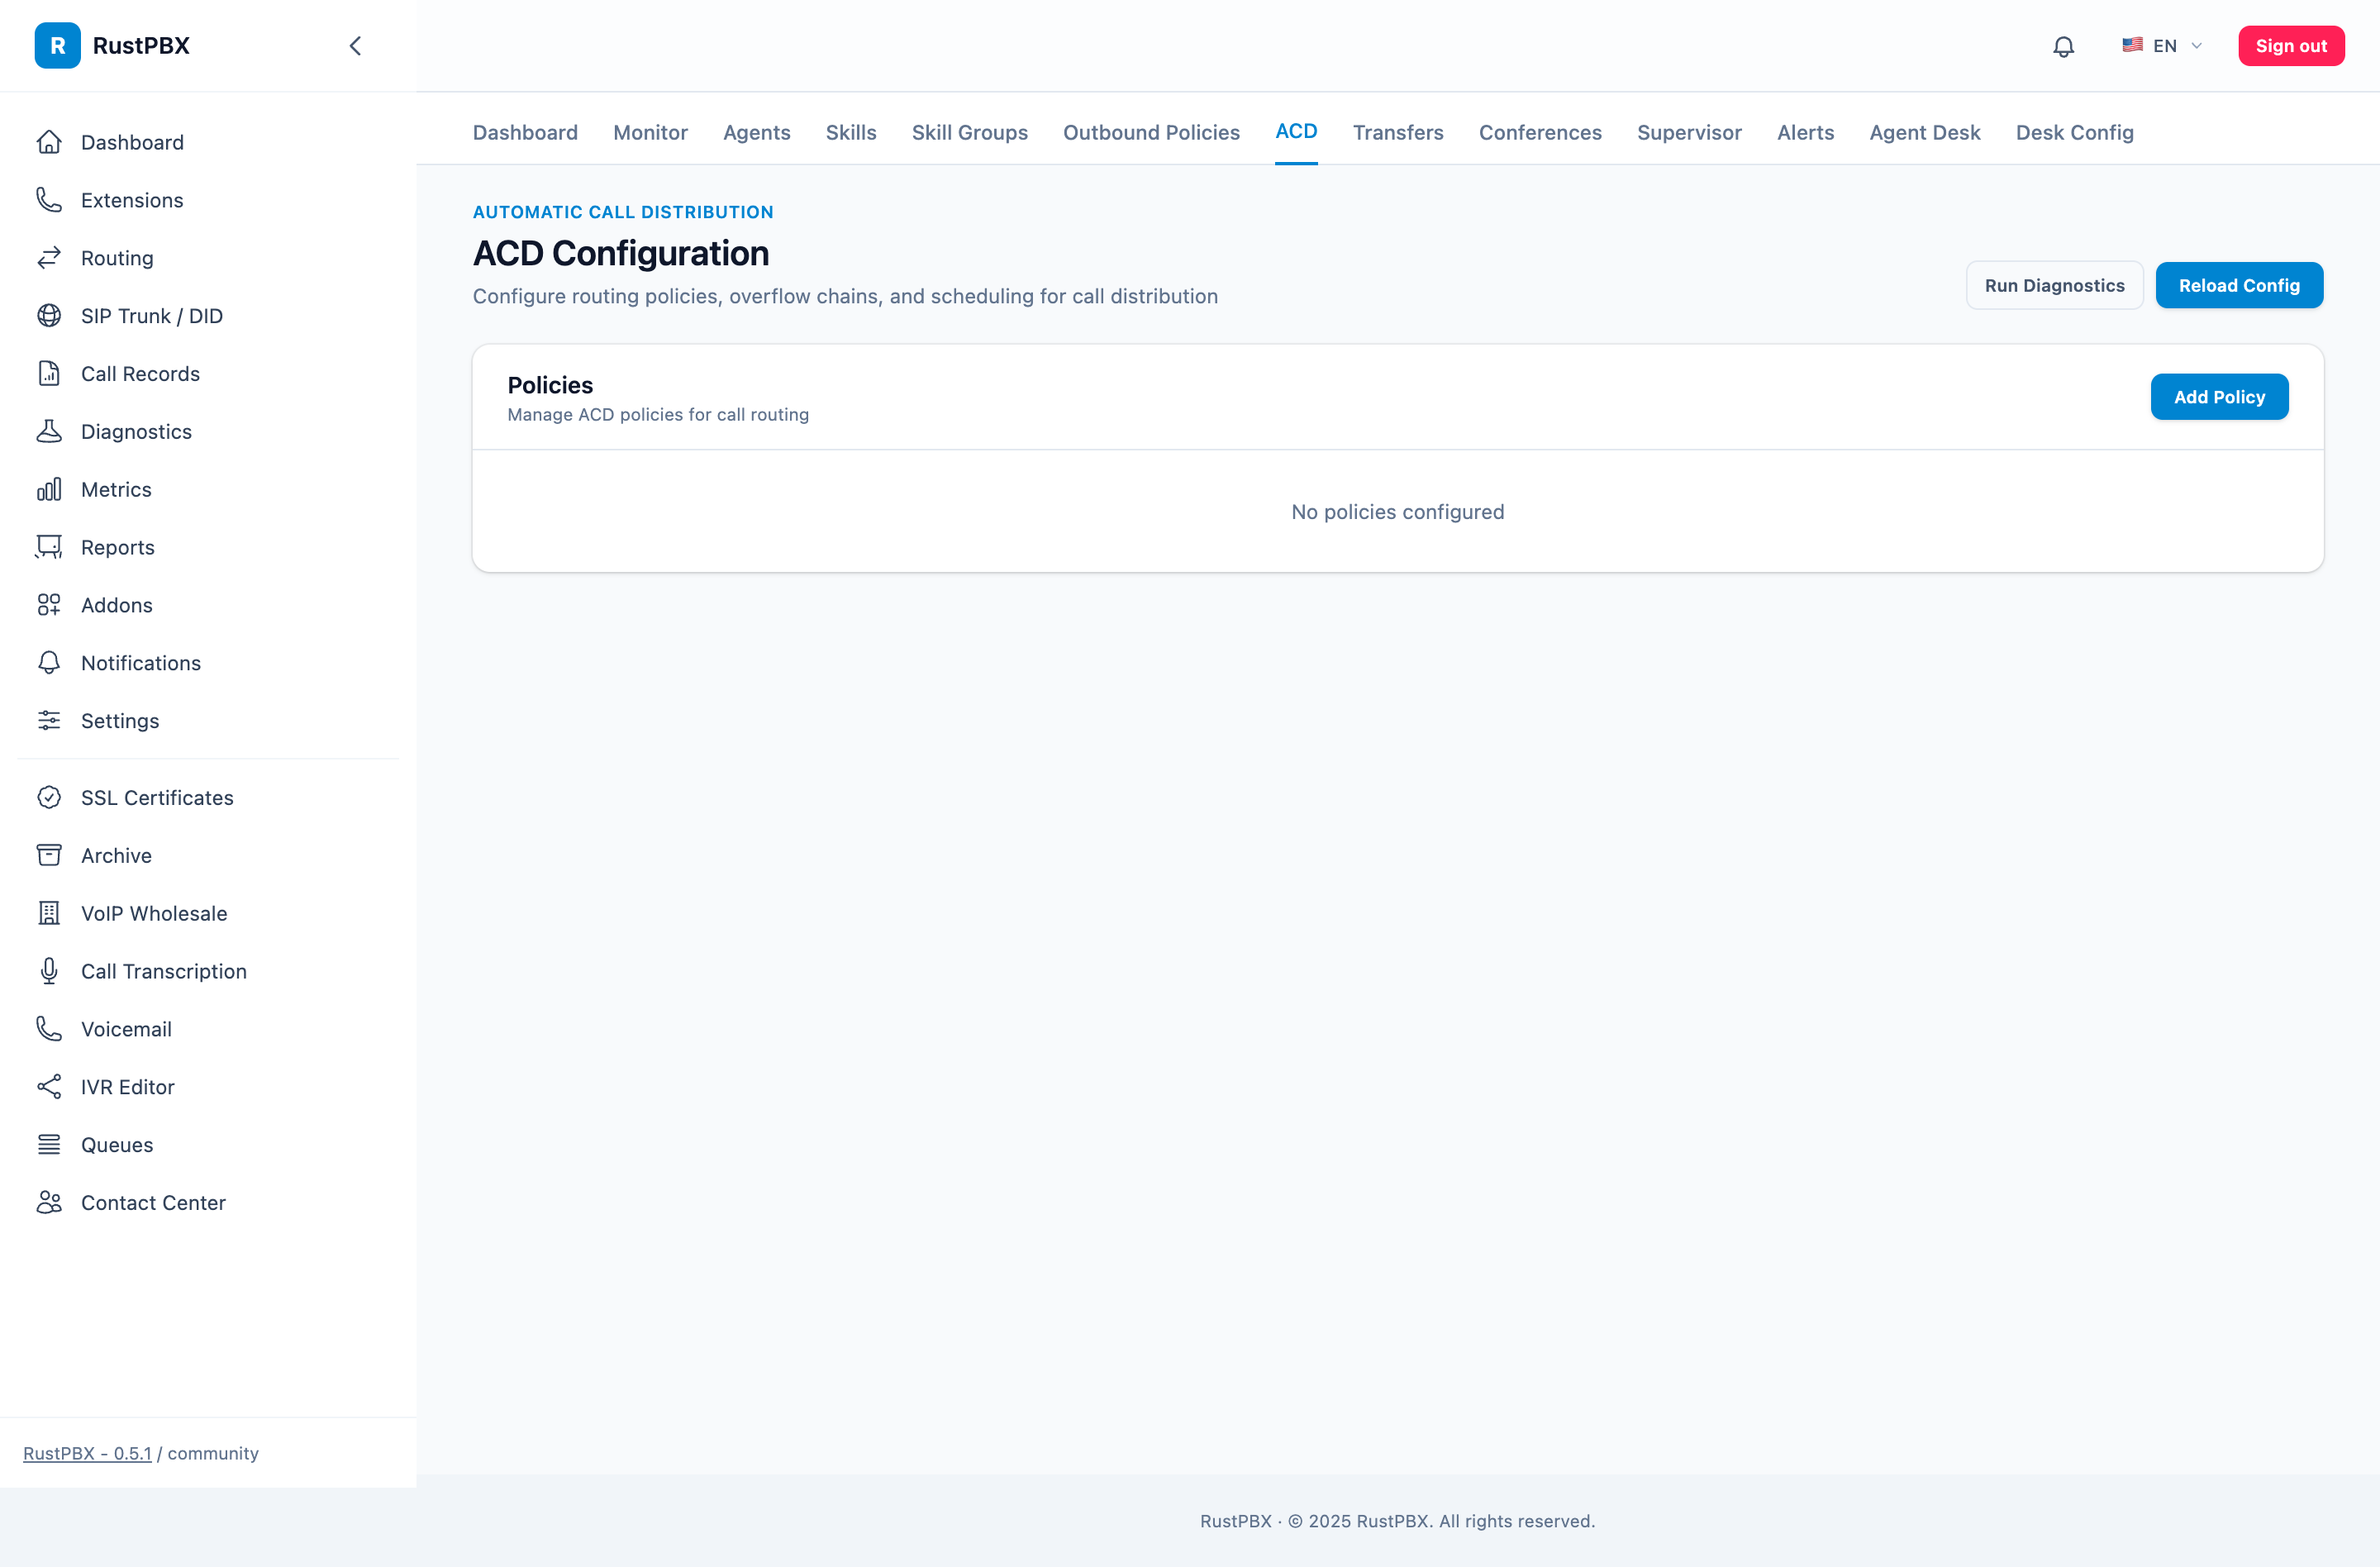Open the RustPBX - 0.5.1 version link
The width and height of the screenshot is (2380, 1567).
pyautogui.click(x=88, y=1453)
